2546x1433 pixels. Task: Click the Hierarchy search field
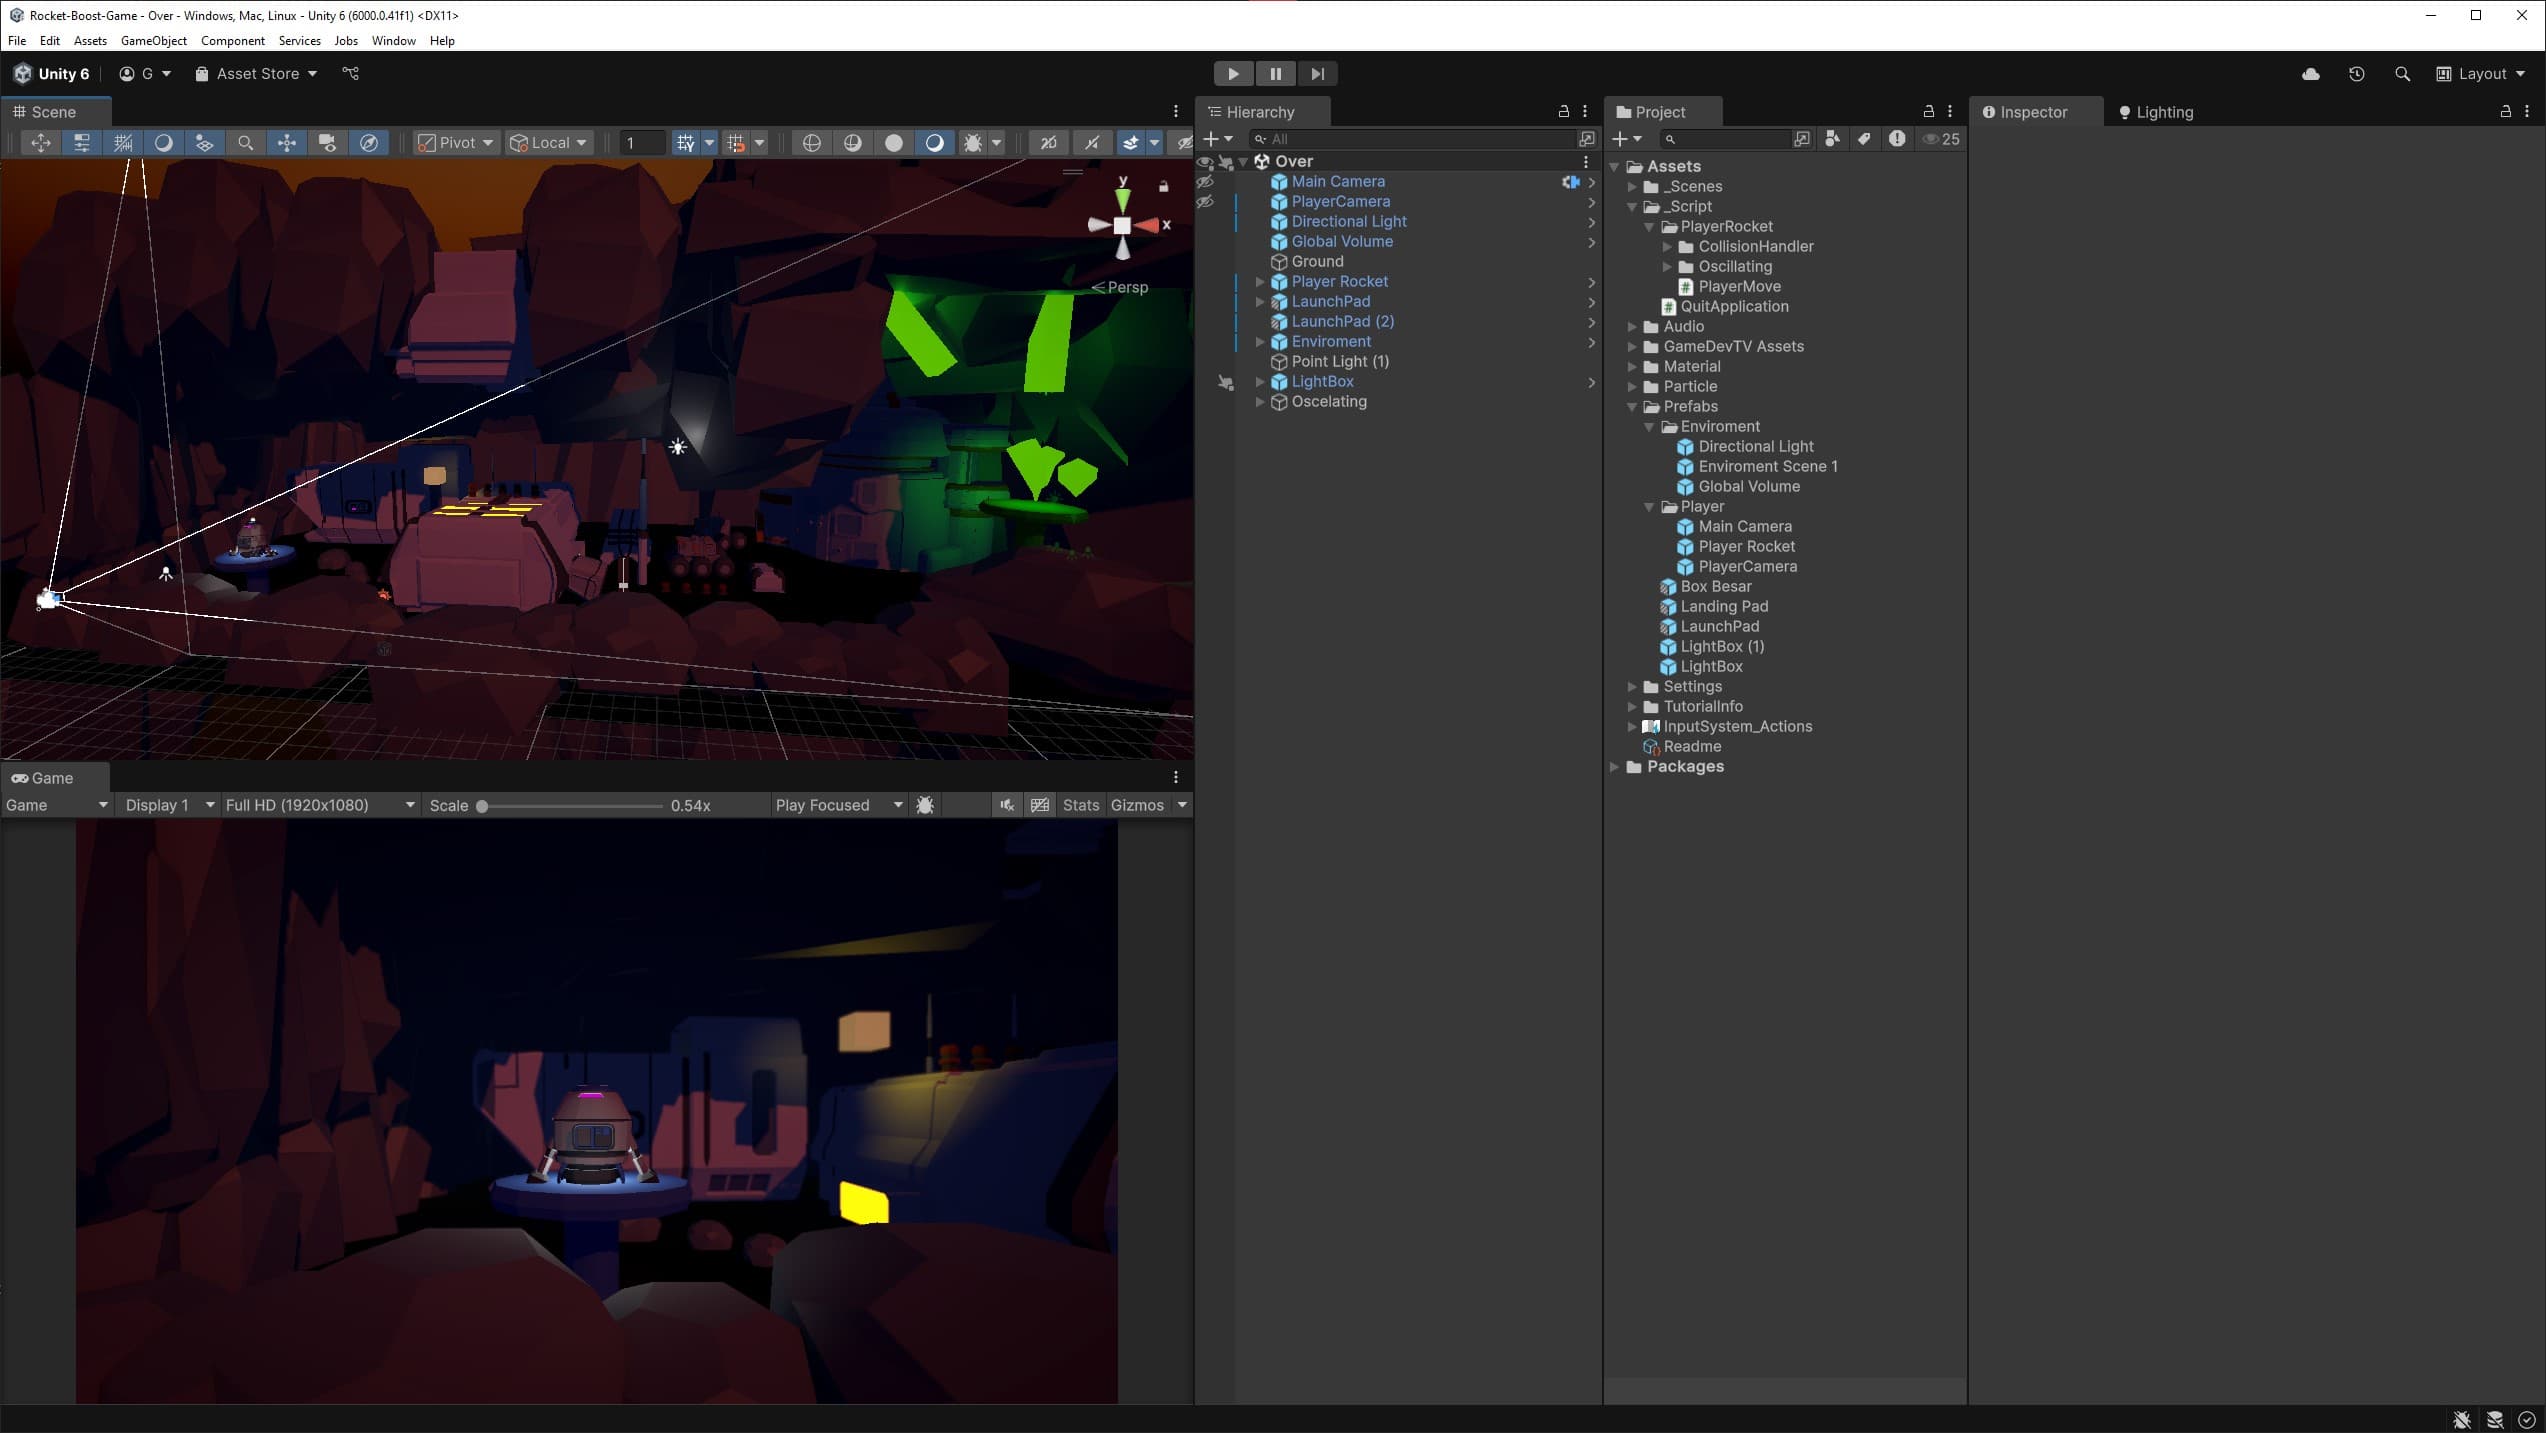click(1411, 139)
